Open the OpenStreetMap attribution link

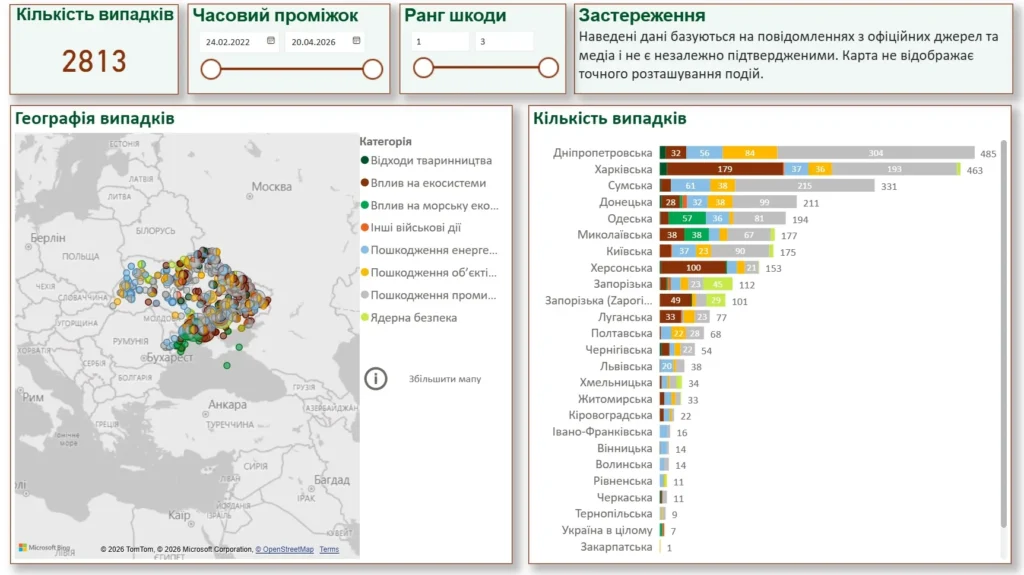click(284, 549)
